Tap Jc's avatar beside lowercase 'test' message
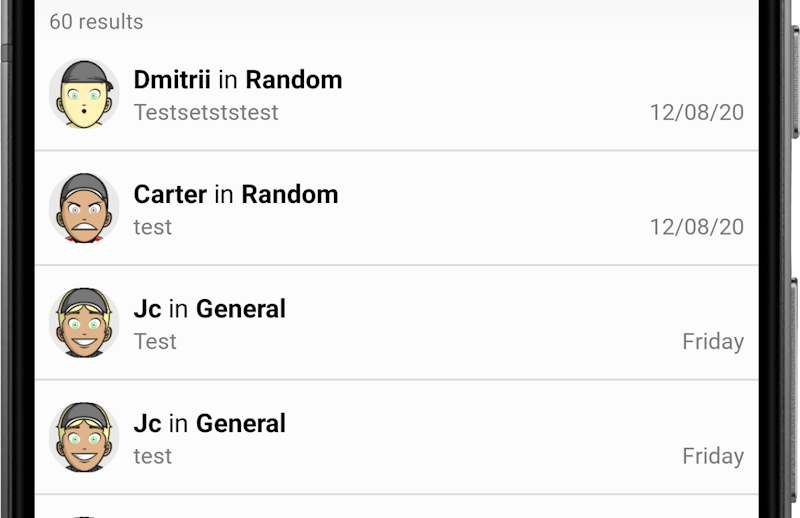This screenshot has height=518, width=800. click(x=84, y=437)
